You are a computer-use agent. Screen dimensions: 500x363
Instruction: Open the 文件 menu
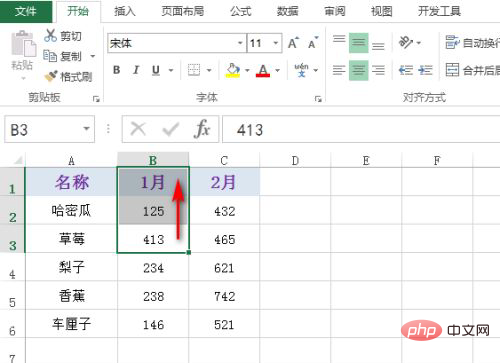[x=26, y=11]
